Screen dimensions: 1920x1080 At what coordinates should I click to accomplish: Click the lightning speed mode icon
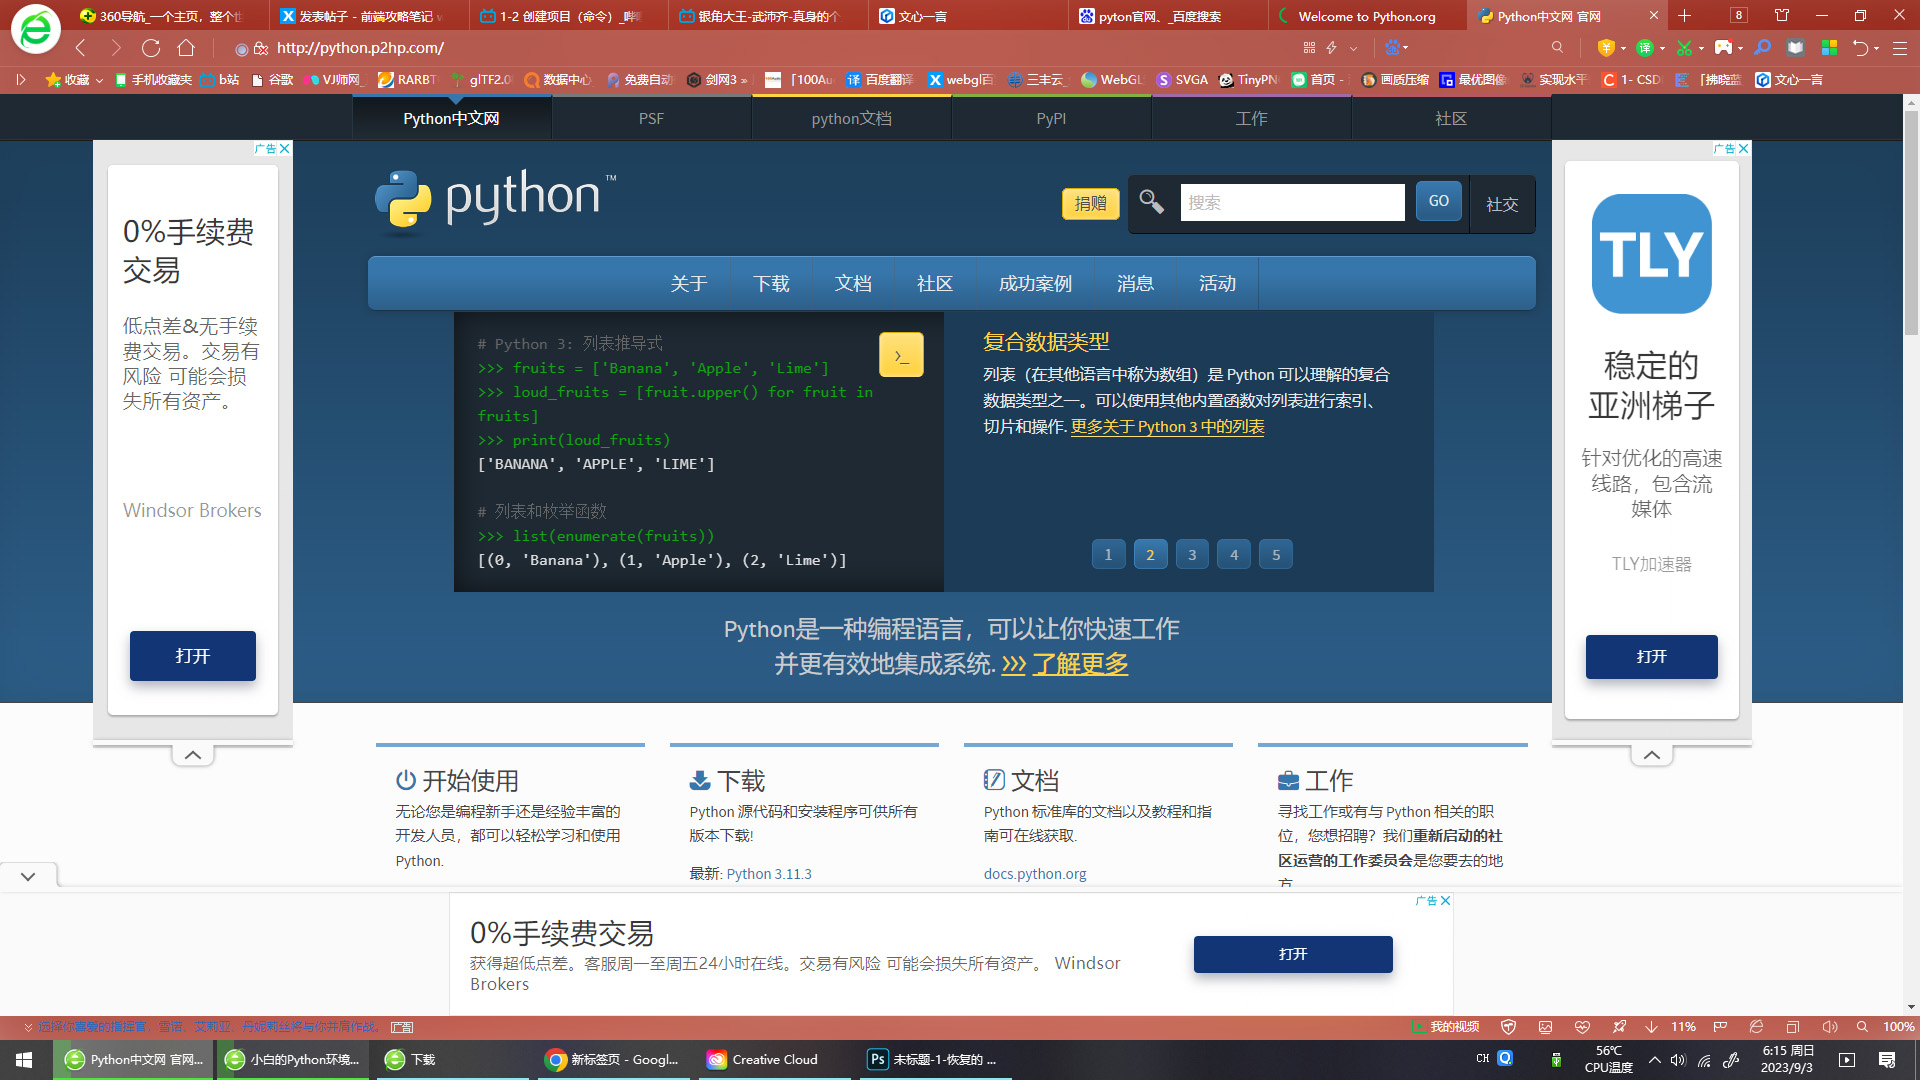coord(1332,47)
